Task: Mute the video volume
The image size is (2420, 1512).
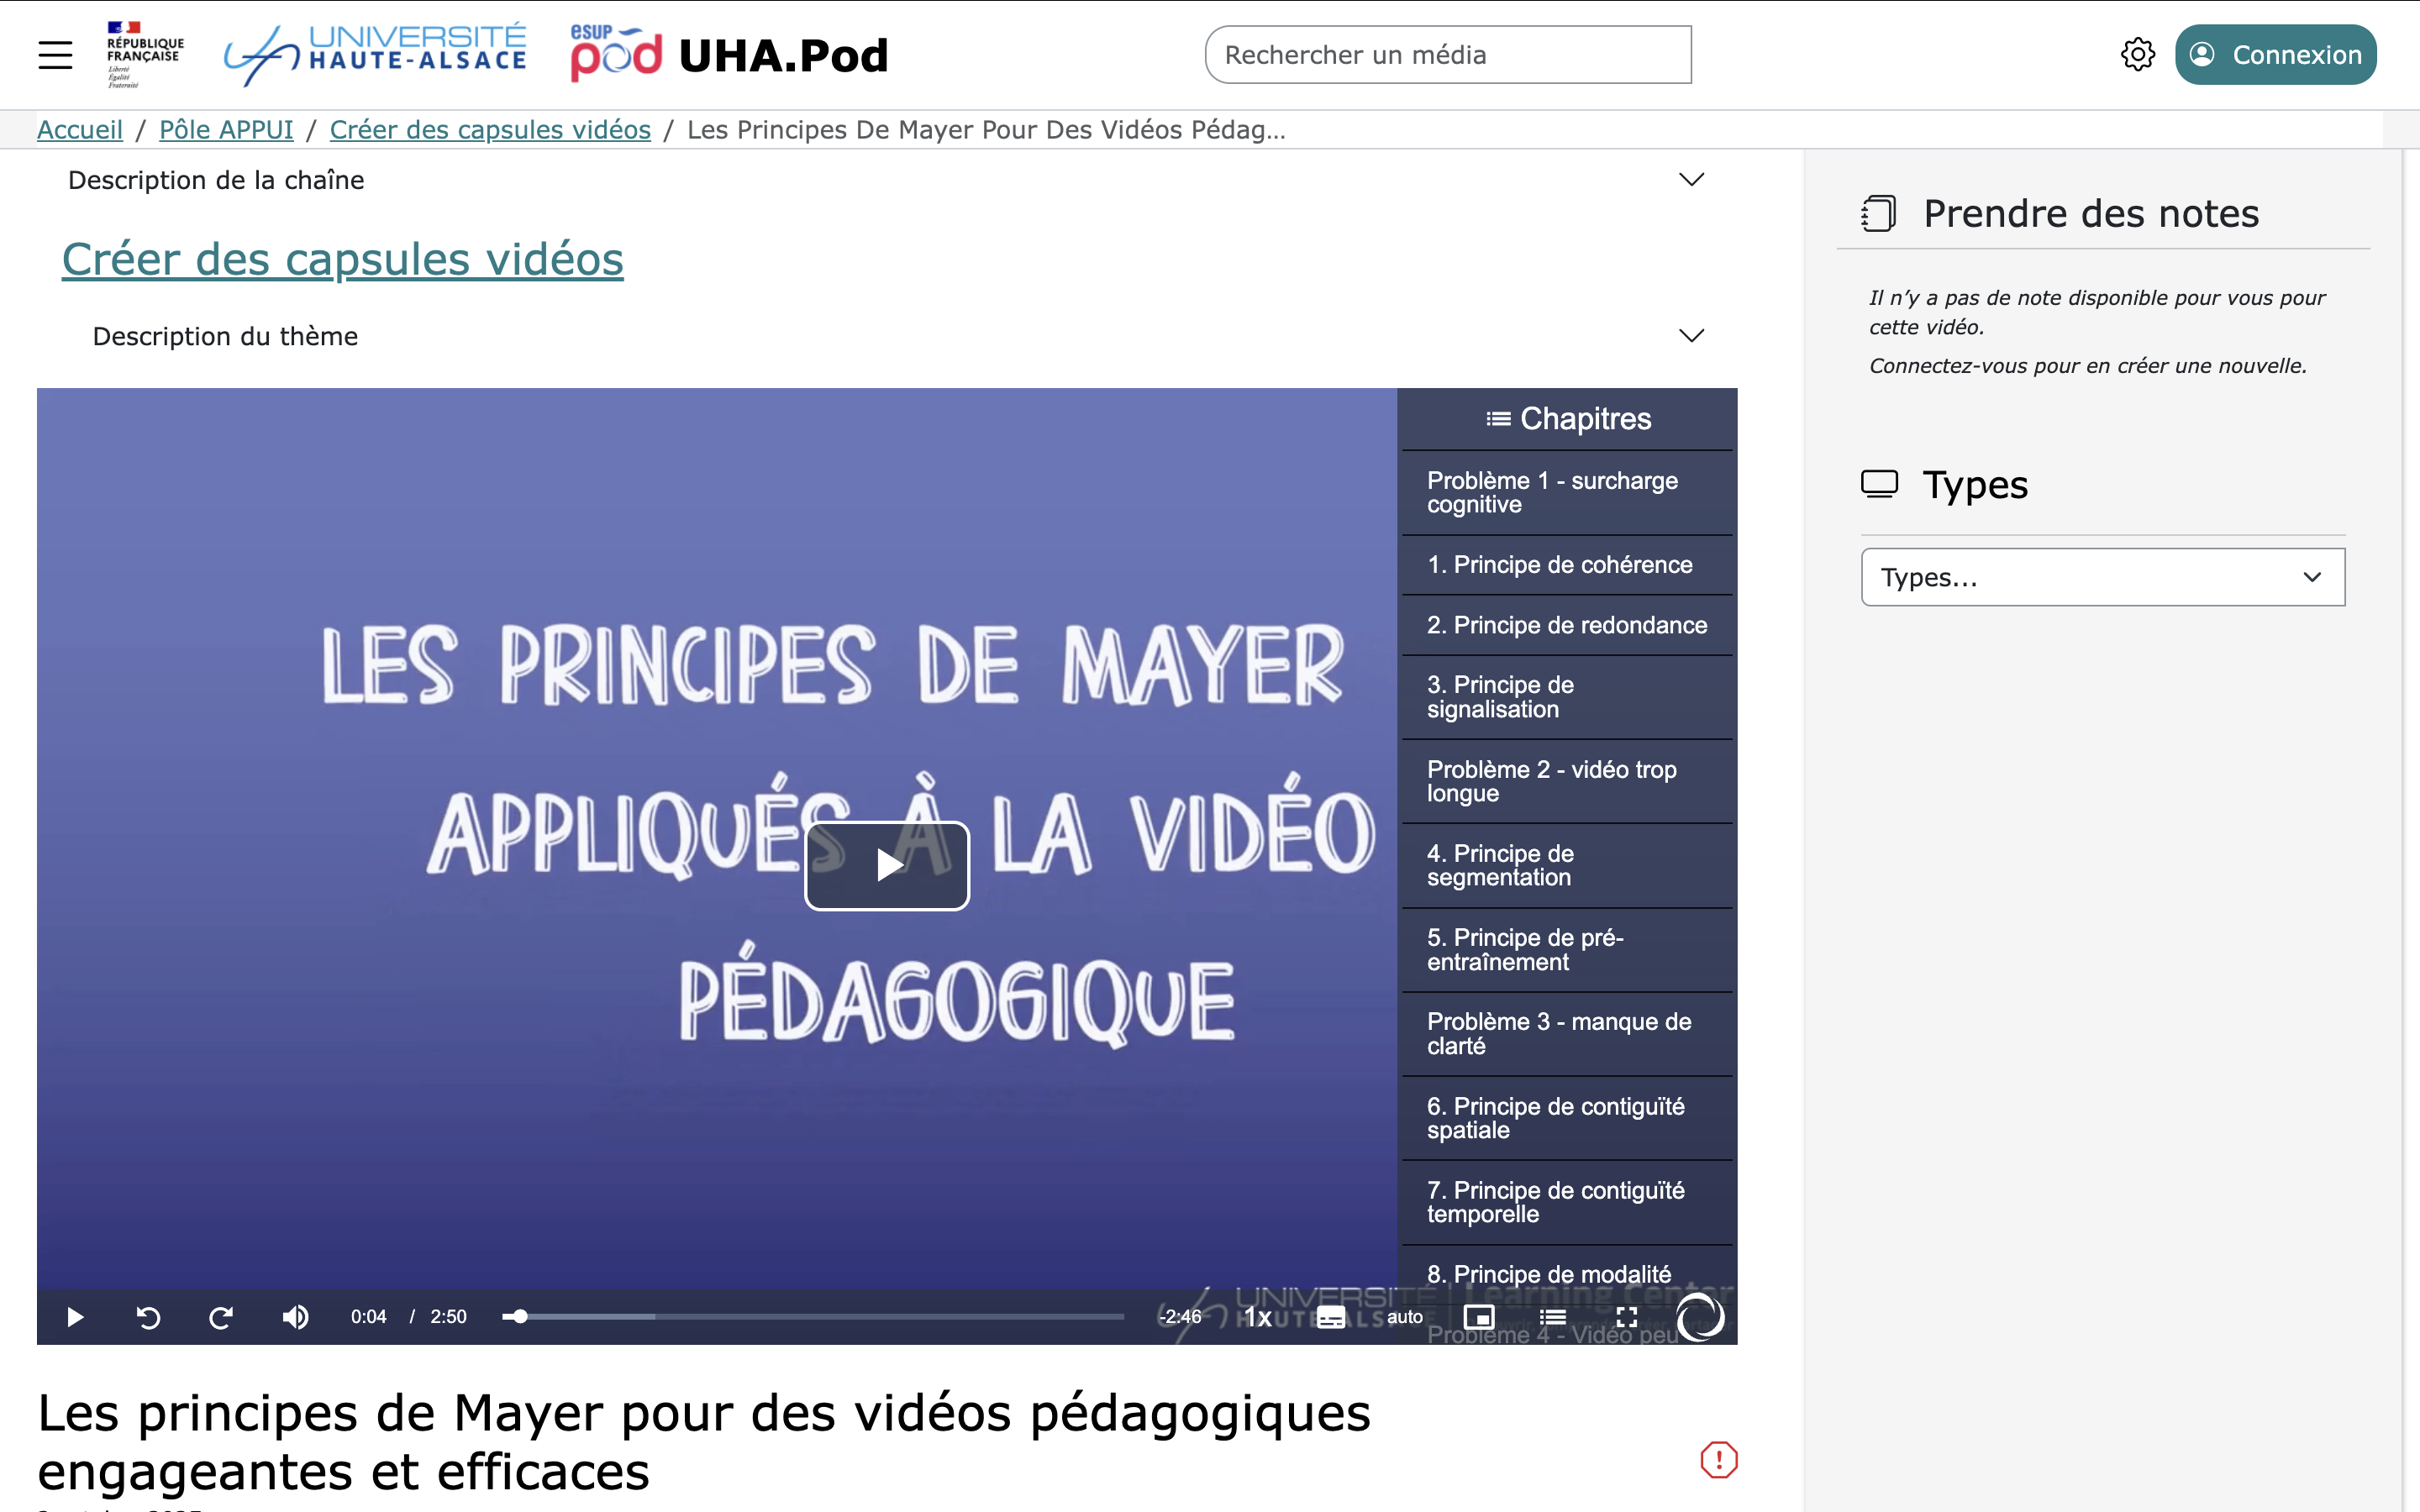Action: (x=295, y=1317)
